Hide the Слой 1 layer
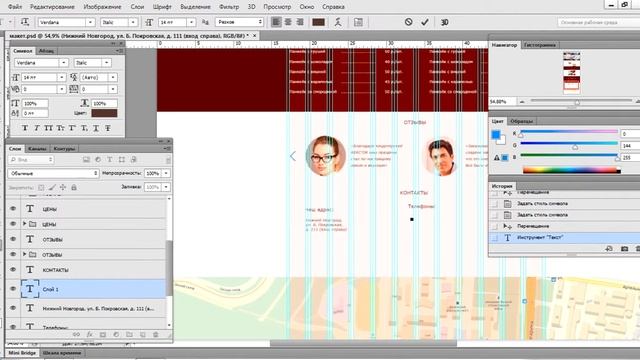This screenshot has height=360, width=640. click(x=13, y=289)
